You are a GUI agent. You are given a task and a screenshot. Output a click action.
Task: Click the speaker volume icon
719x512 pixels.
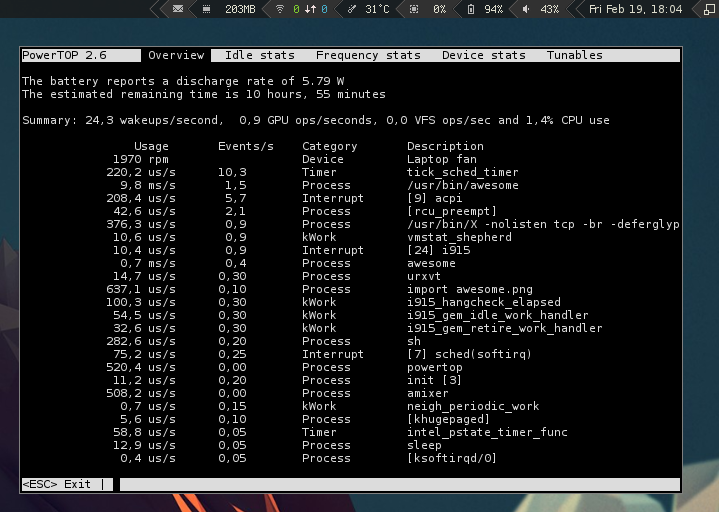[x=526, y=9]
